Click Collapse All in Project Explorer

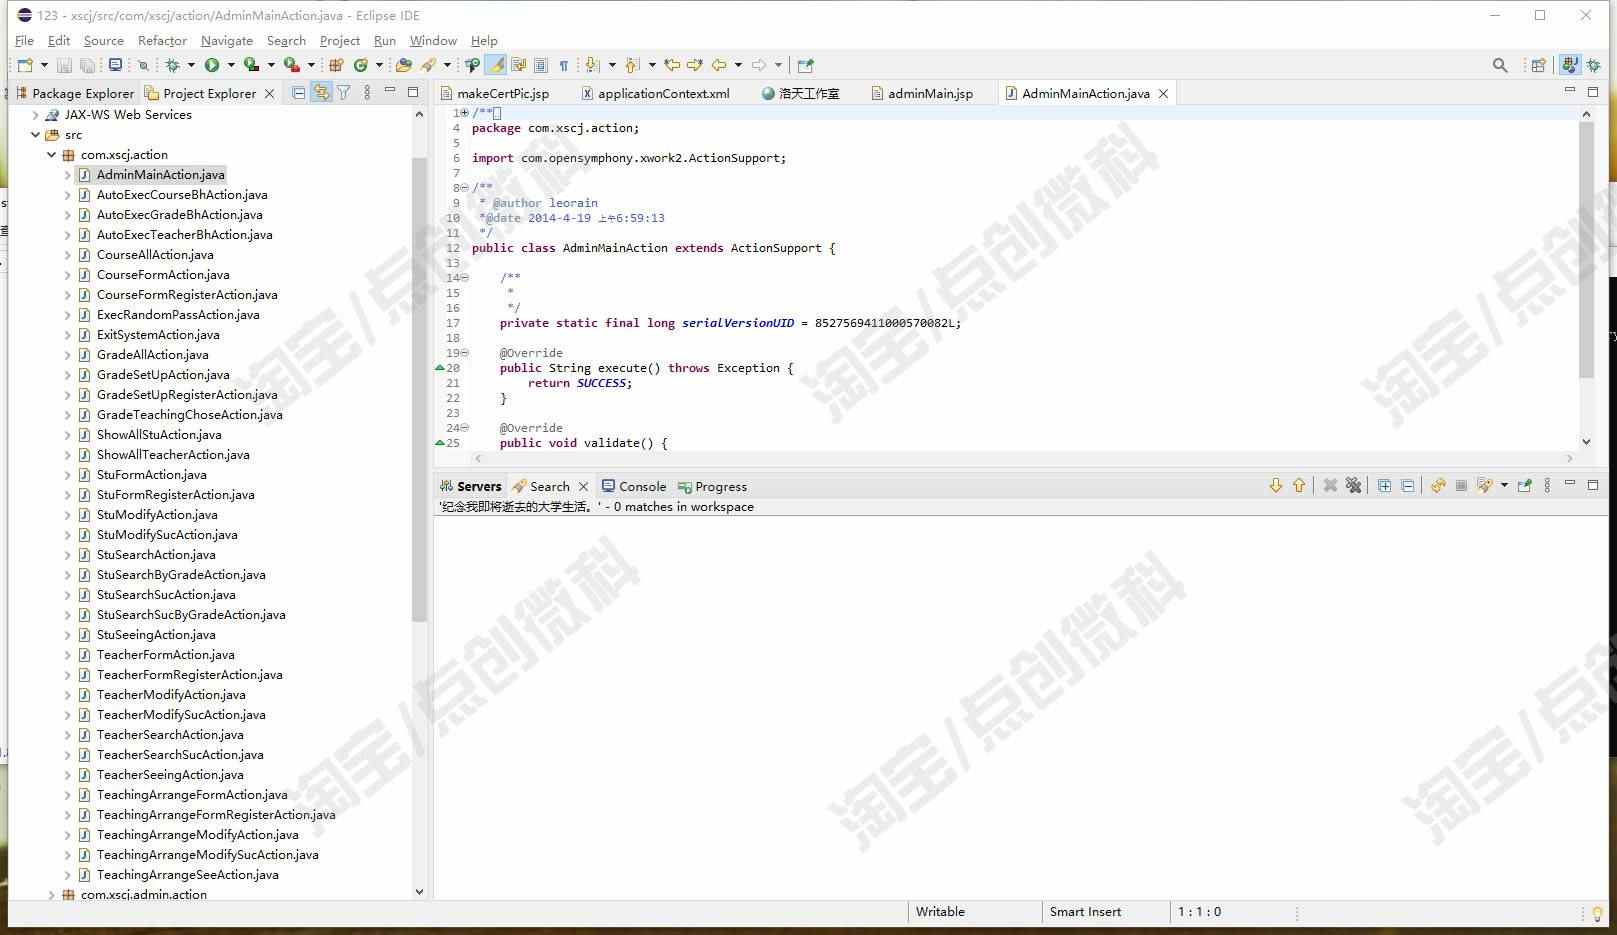click(298, 93)
